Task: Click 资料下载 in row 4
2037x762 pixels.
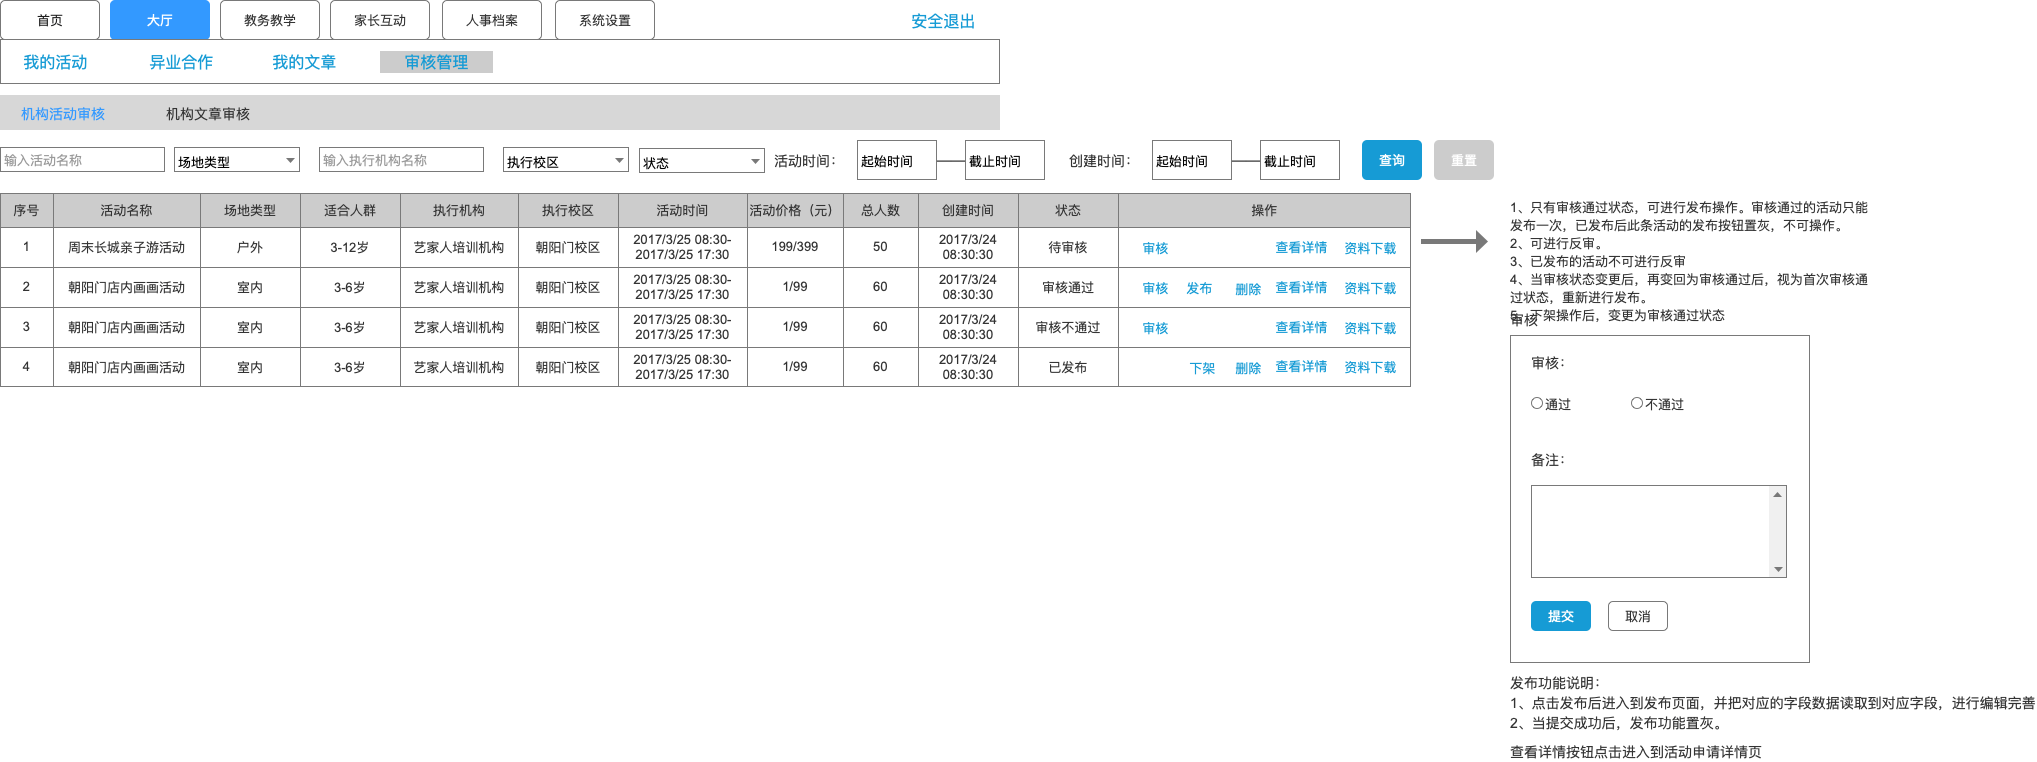Action: 1370,368
